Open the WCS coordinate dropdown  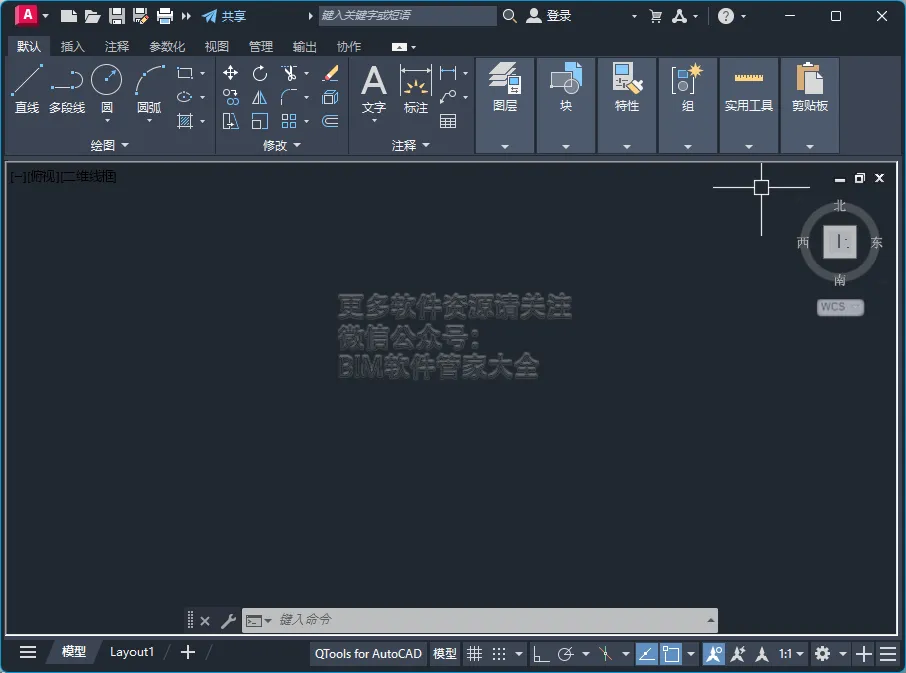[x=840, y=307]
